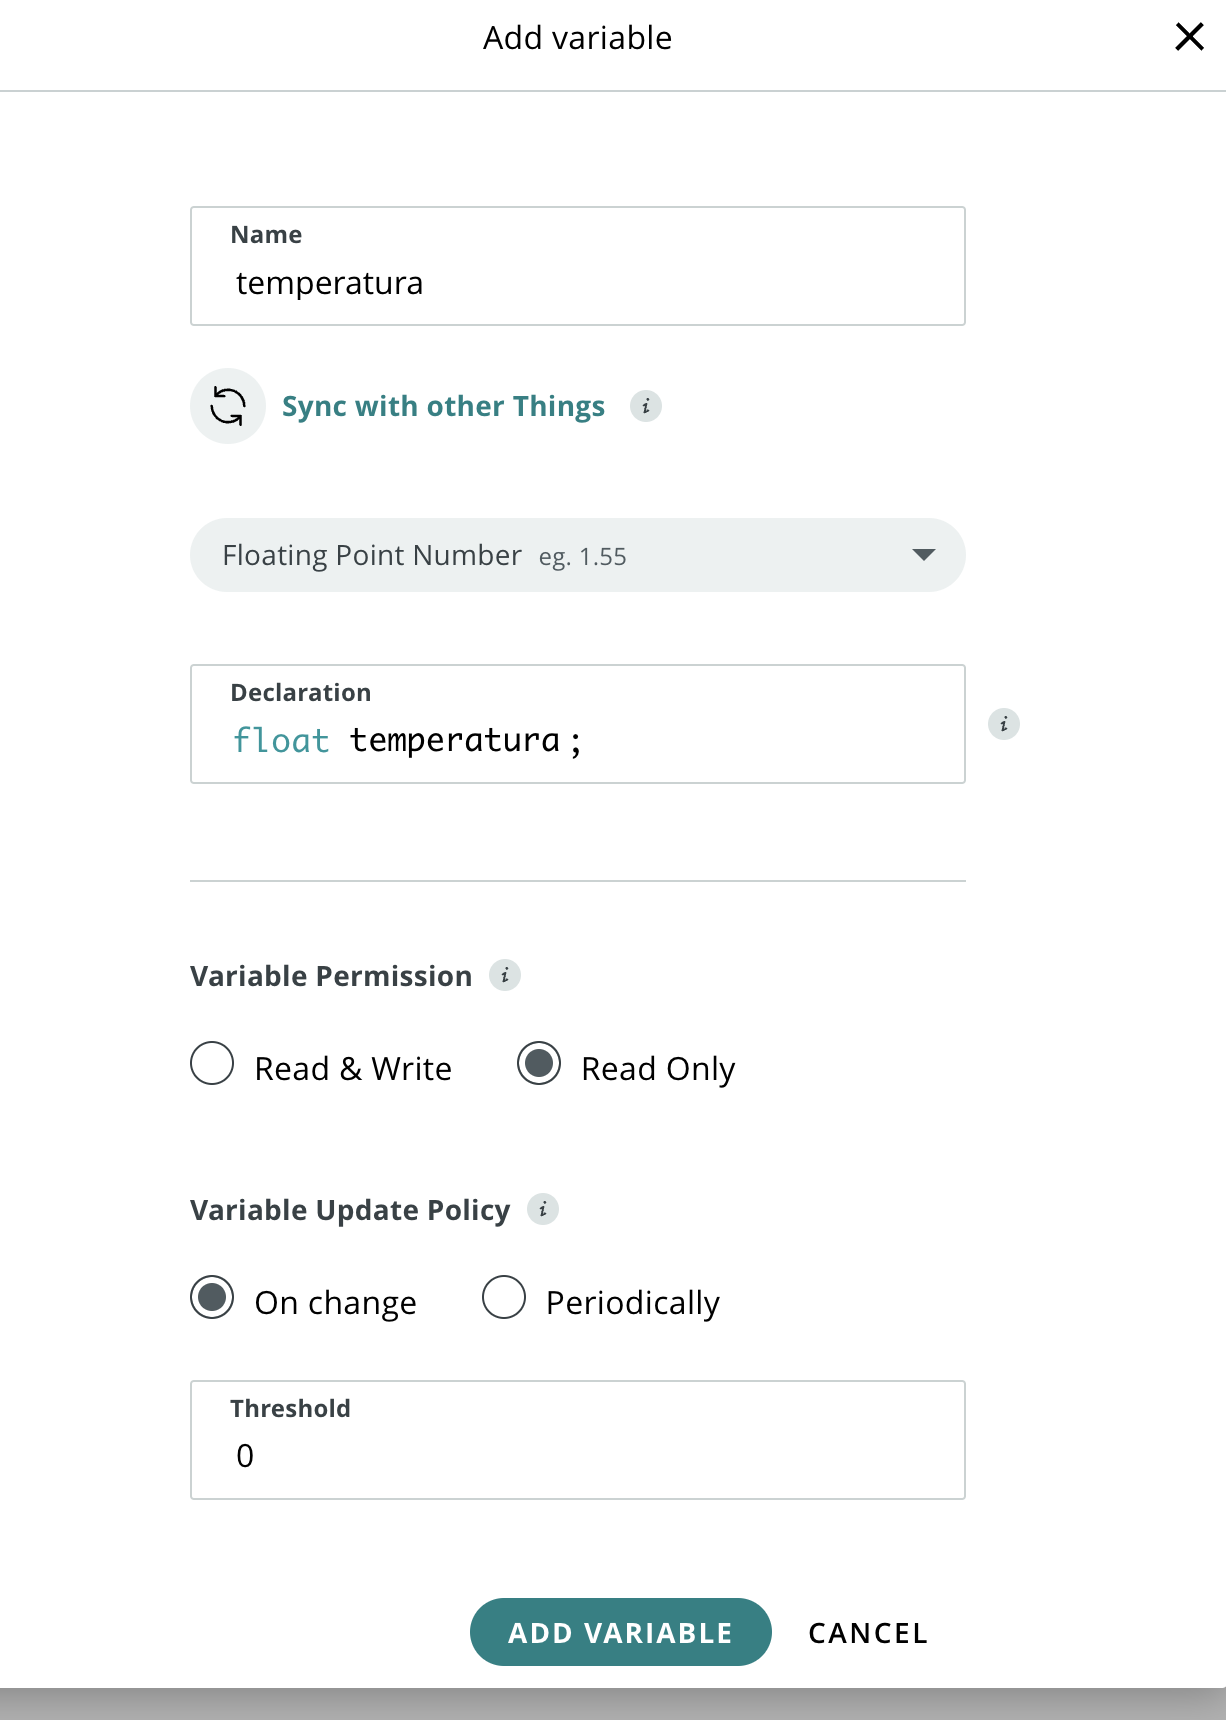The width and height of the screenshot is (1226, 1720).
Task: Focus the Name input field
Action: coord(578,266)
